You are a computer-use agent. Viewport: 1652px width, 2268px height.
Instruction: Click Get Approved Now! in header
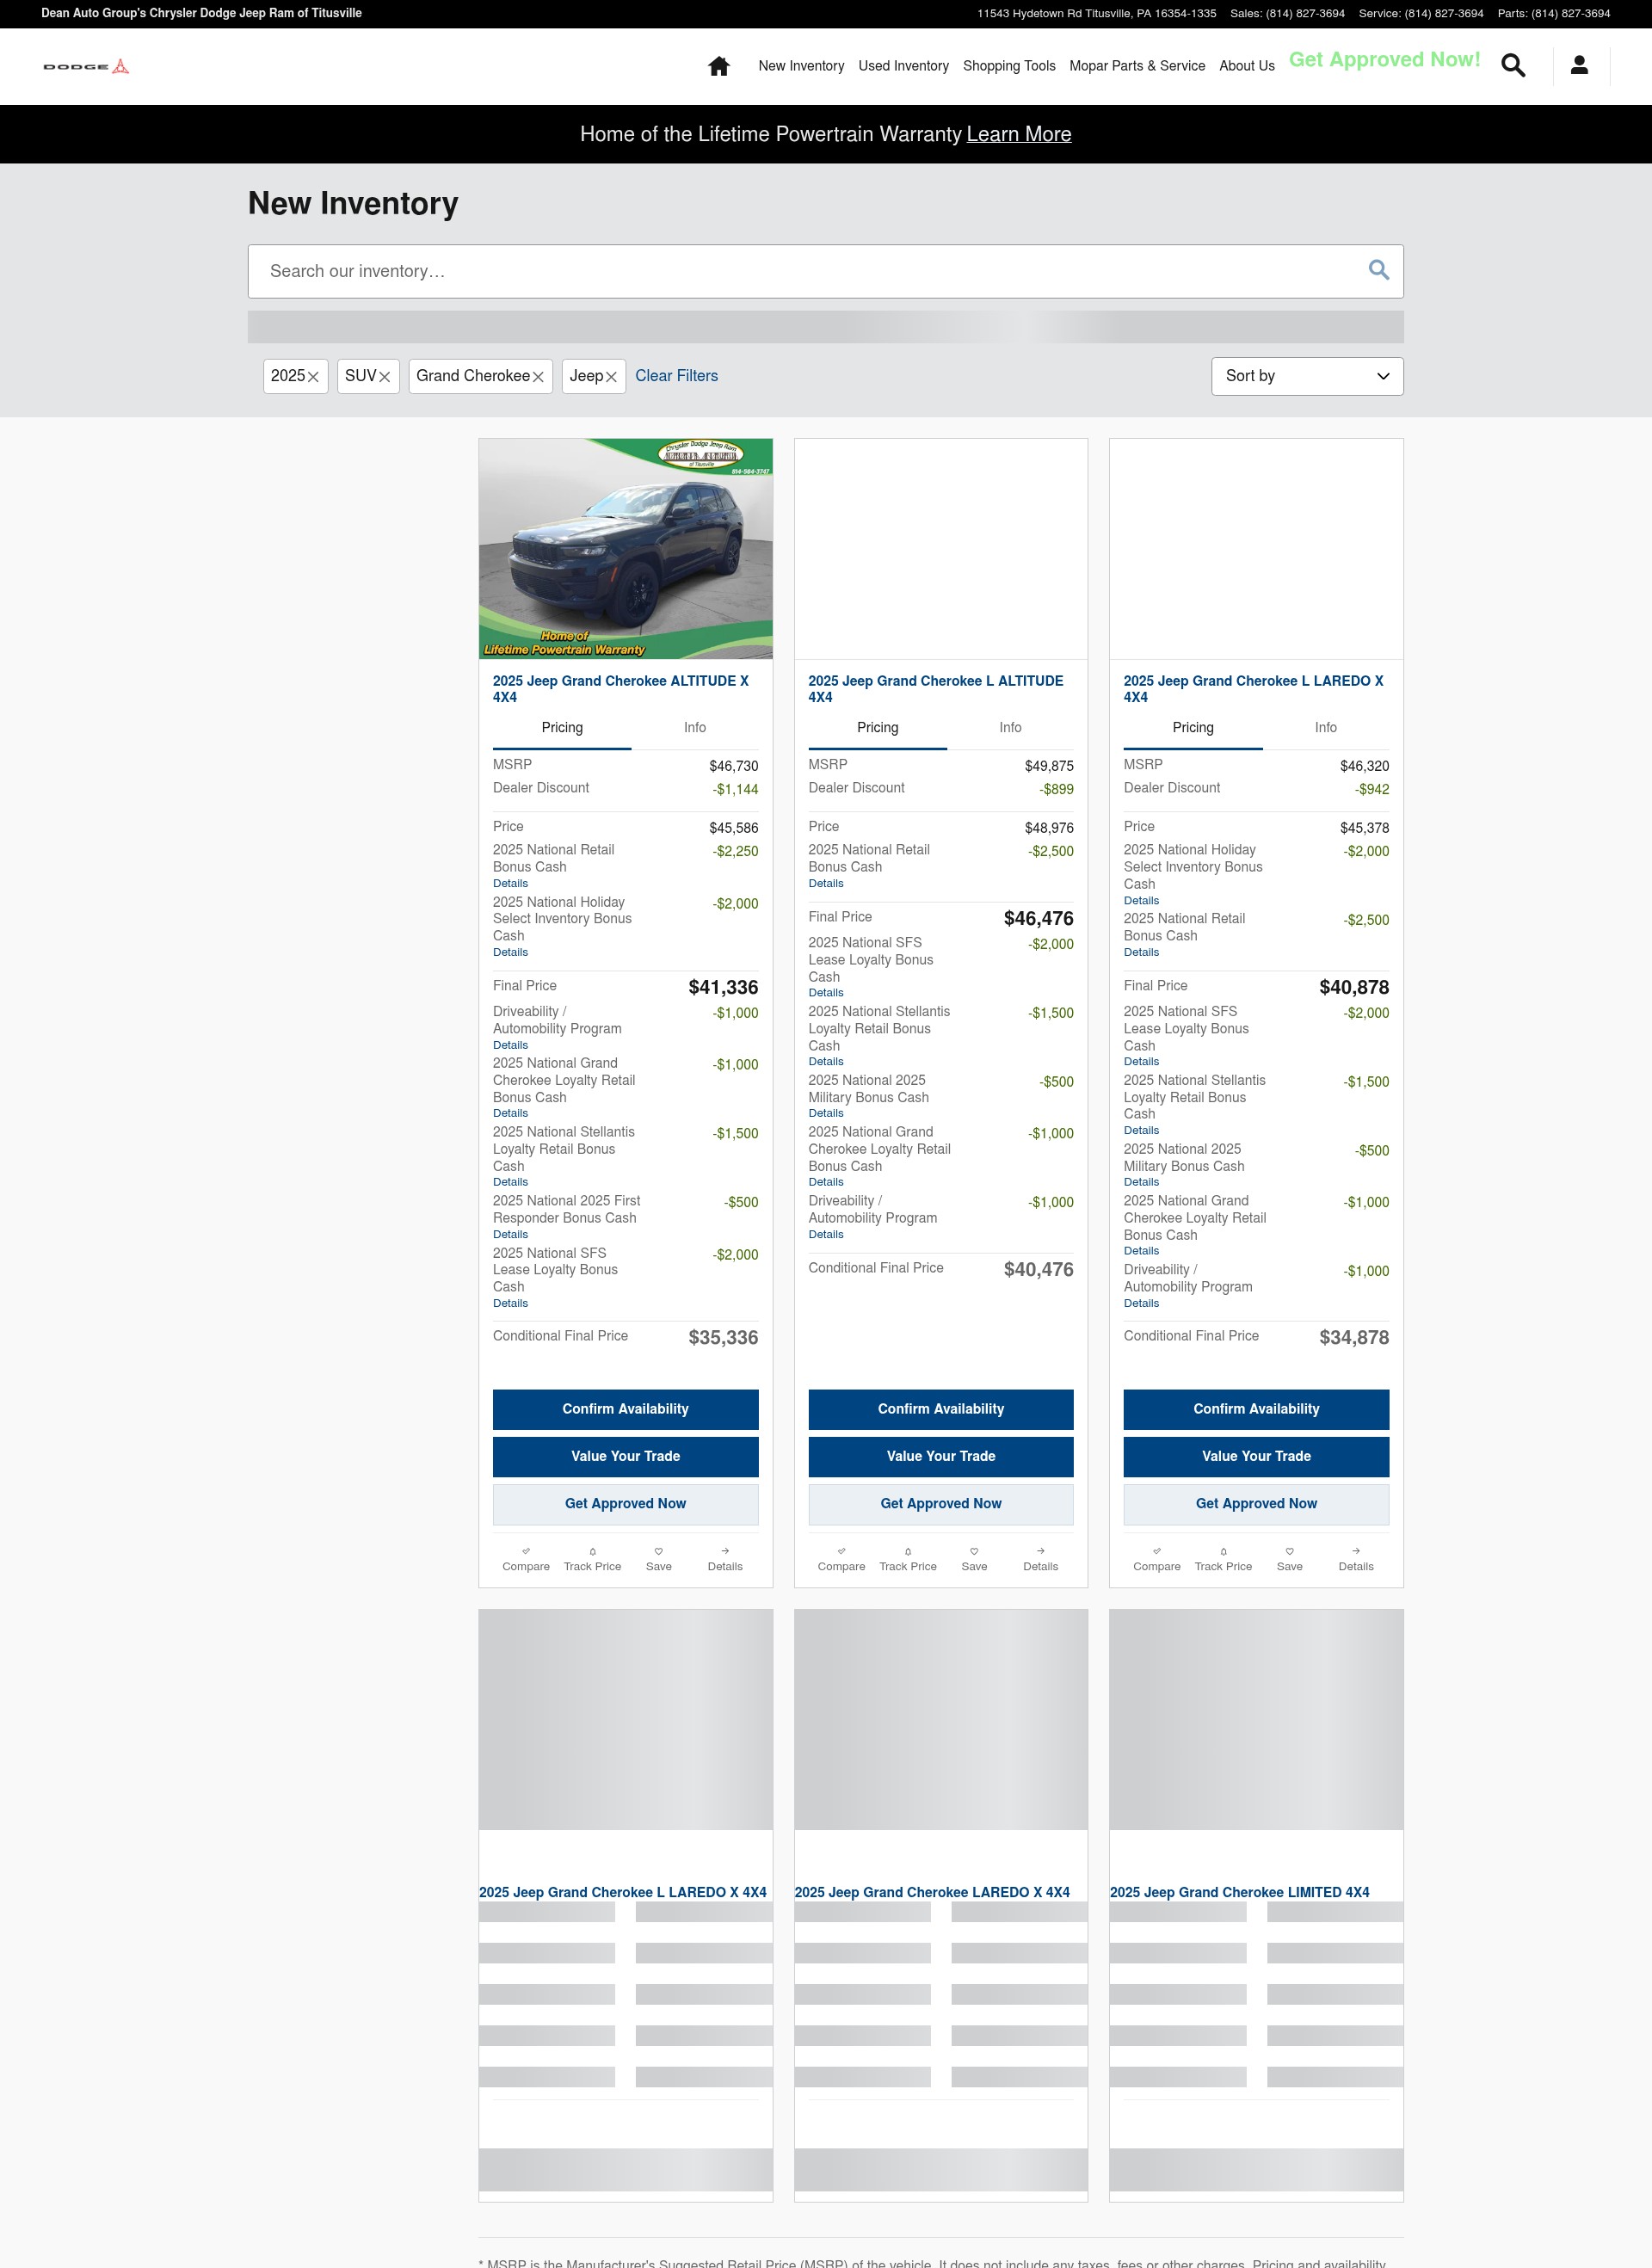point(1384,60)
